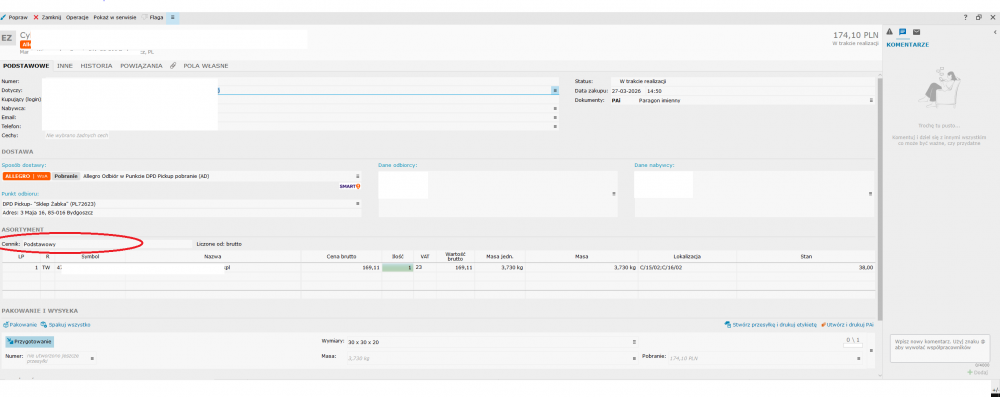The height and width of the screenshot is (397, 1000).
Task: Switch to the INNE tab
Action: tap(64, 66)
